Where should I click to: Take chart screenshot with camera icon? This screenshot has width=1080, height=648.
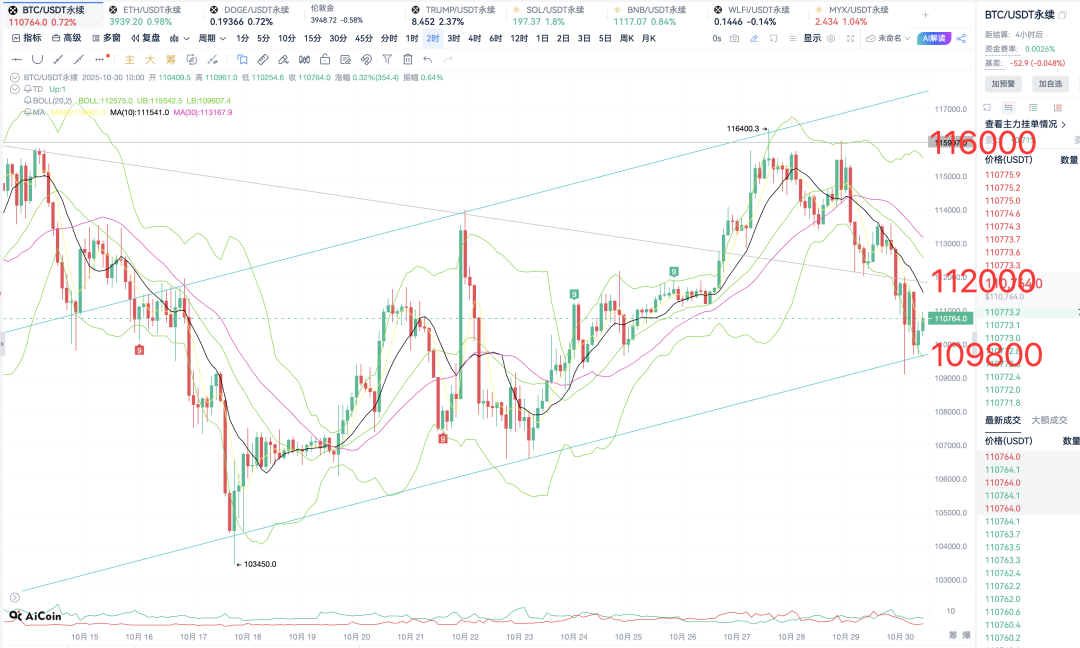pyautogui.click(x=735, y=38)
